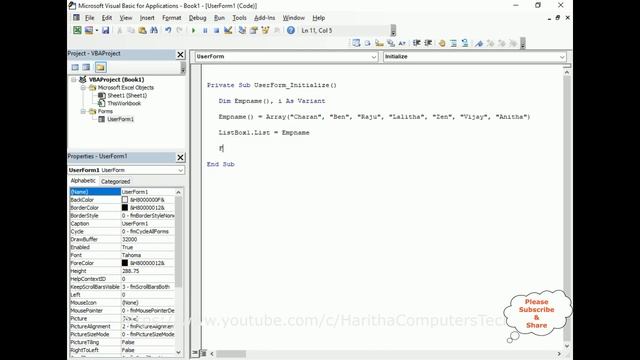This screenshot has height=360, width=640.
Task: Open Edit toolbar options overflow arrow
Action: (522, 43)
